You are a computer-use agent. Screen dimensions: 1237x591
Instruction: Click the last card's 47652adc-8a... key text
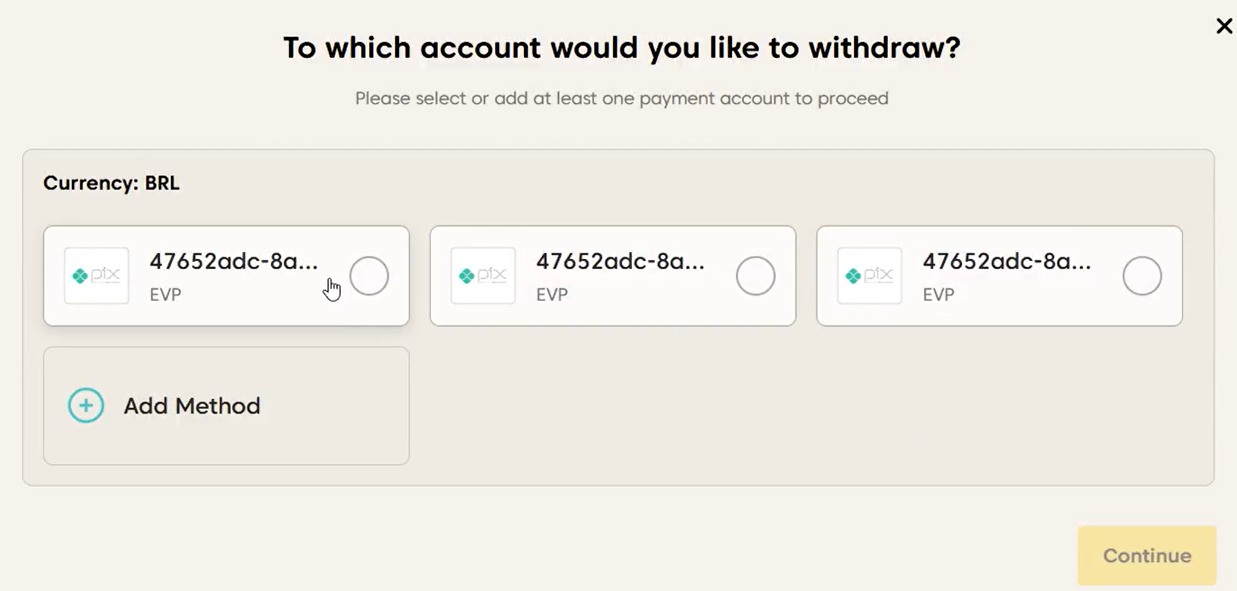tap(1007, 262)
